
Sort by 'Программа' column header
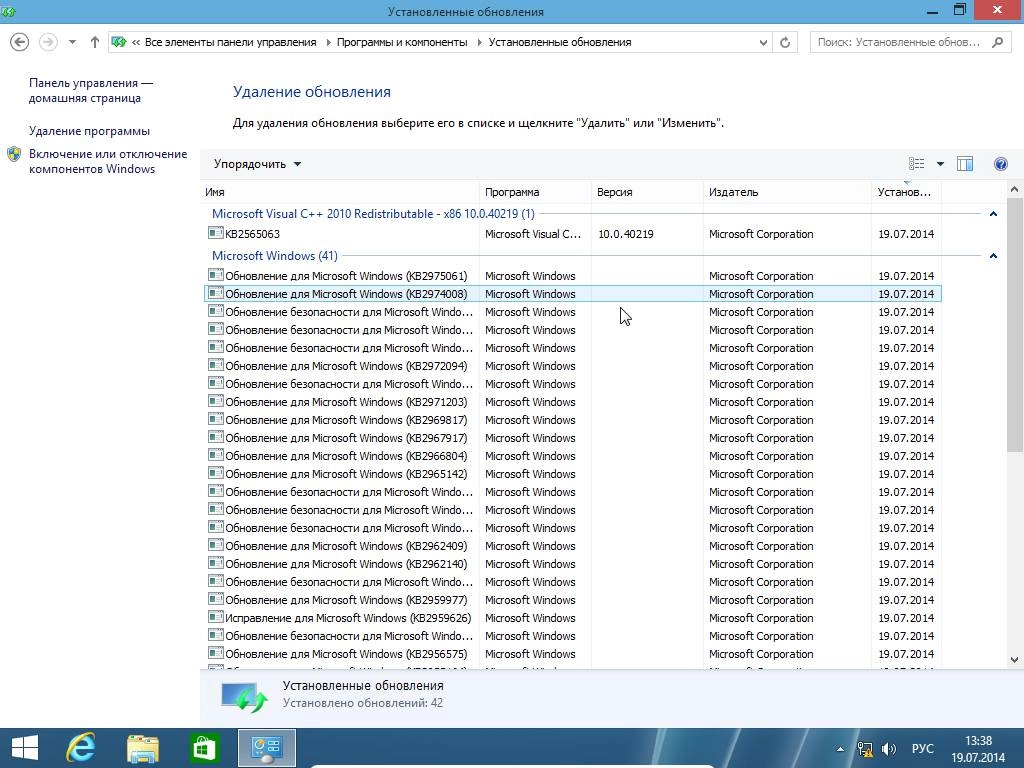point(535,192)
